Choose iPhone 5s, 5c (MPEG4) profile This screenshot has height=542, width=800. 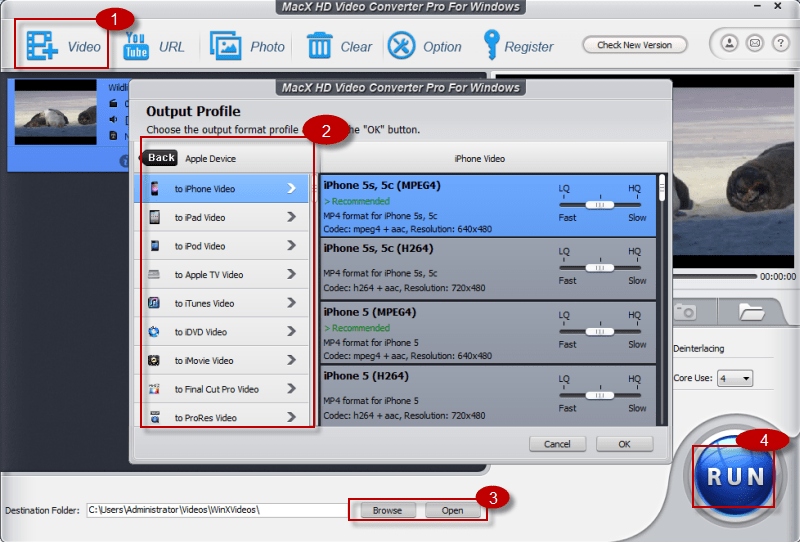(488, 206)
